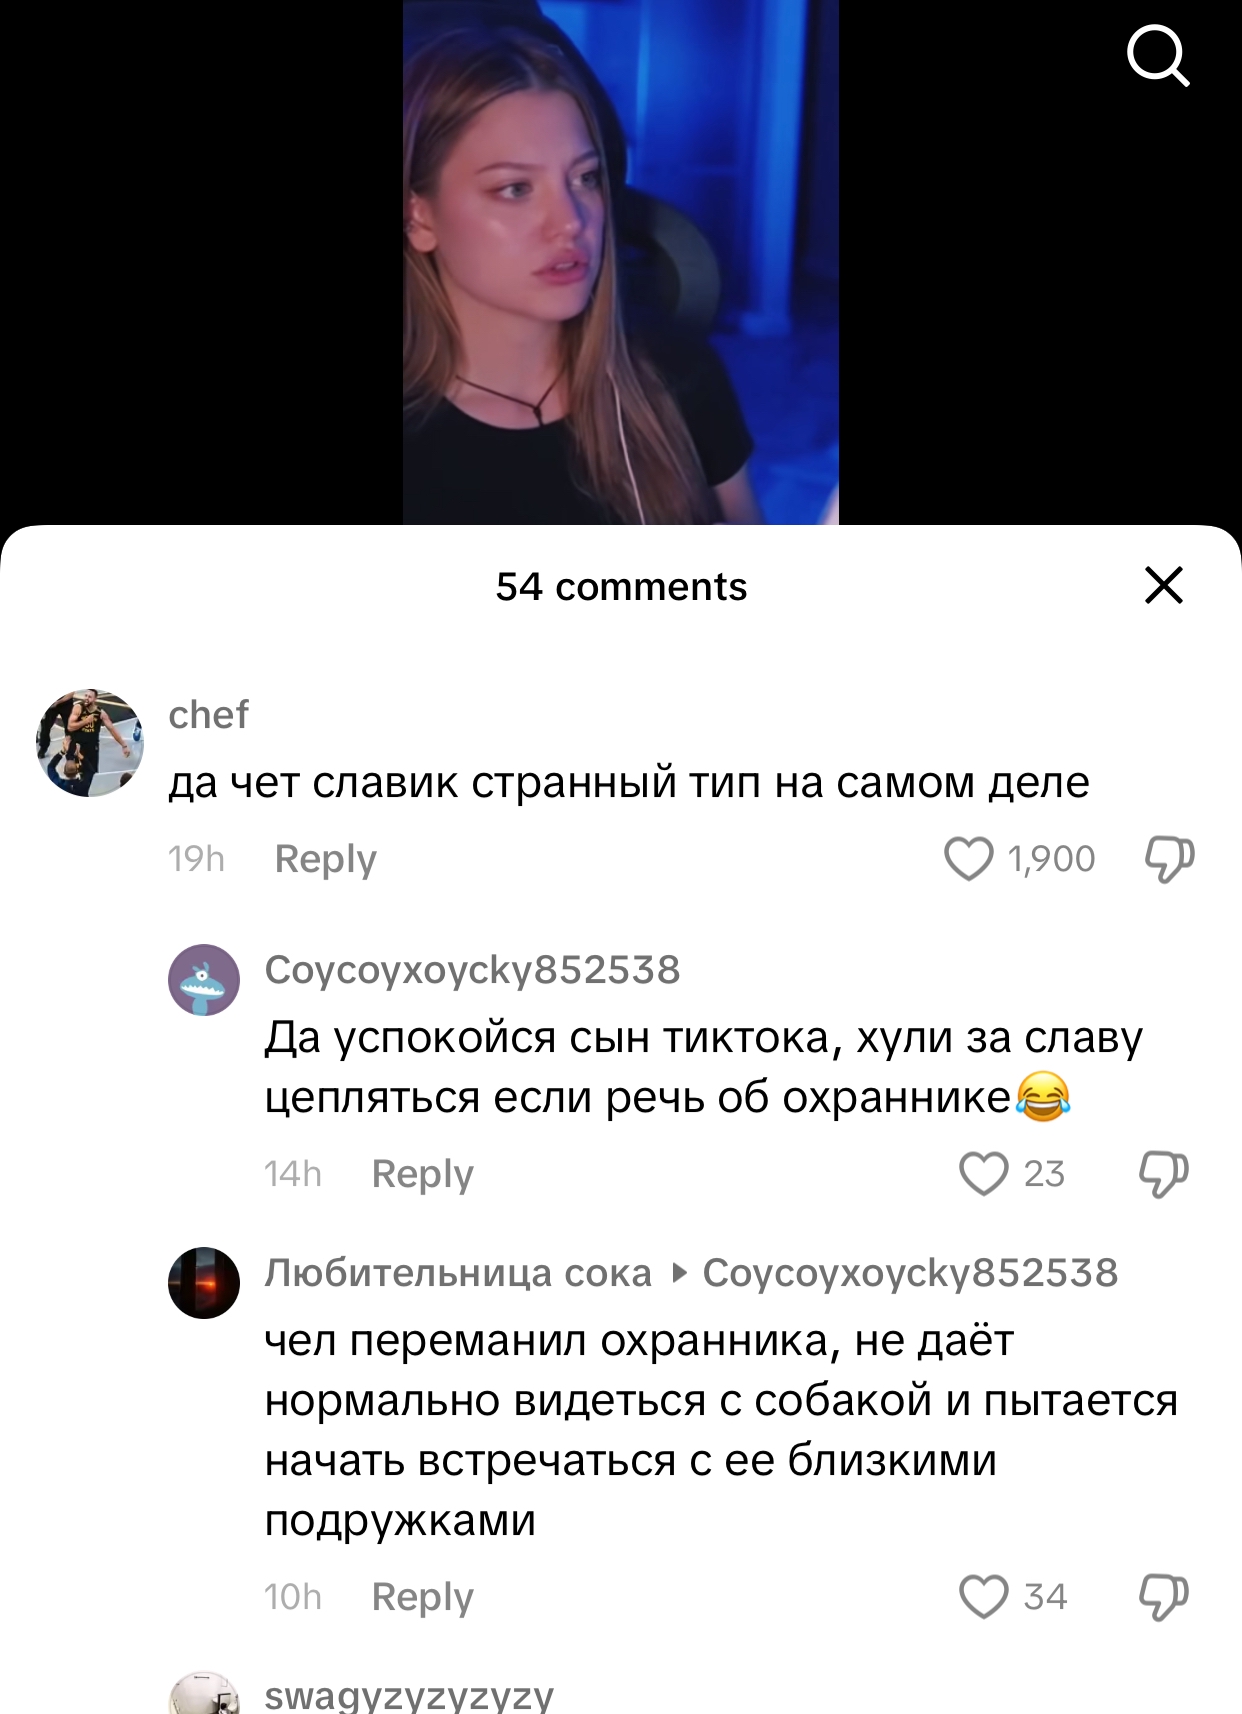Dislike chef's comment with thumbs-down icon

[x=1169, y=859]
